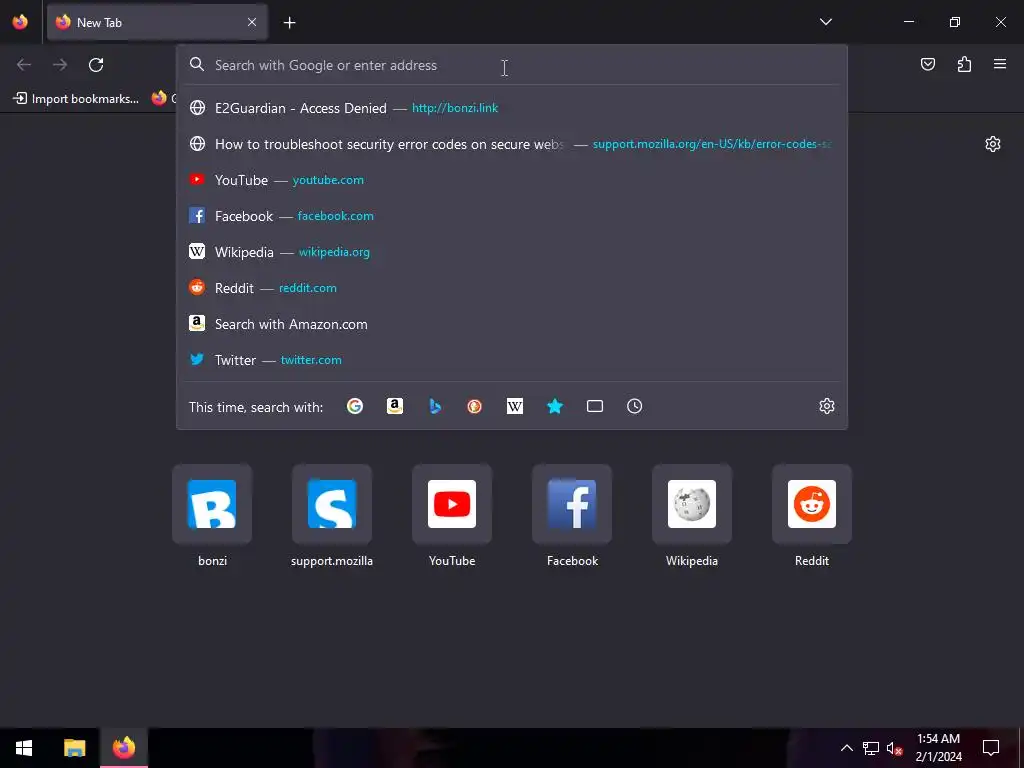Click the Back navigation arrow
The width and height of the screenshot is (1024, 768).
tap(24, 65)
